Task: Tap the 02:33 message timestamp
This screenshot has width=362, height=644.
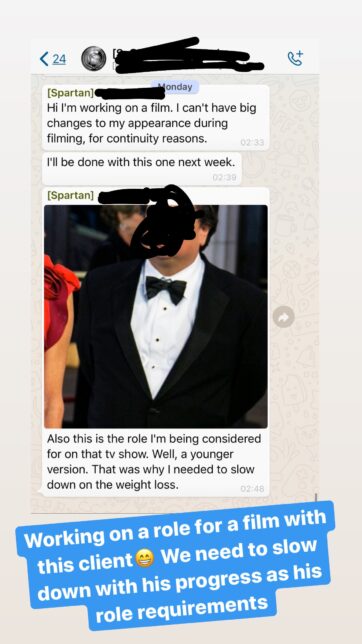Action: [252, 143]
